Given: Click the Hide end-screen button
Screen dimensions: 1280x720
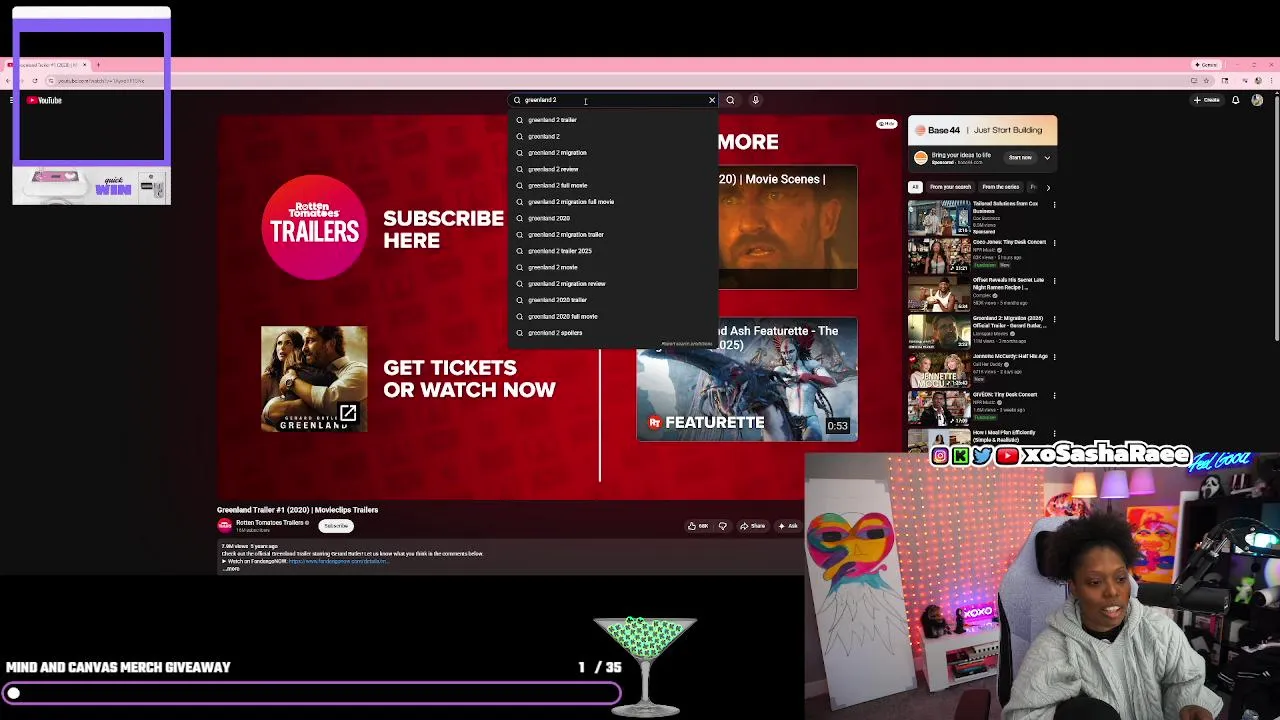Looking at the screenshot, I should [x=886, y=124].
